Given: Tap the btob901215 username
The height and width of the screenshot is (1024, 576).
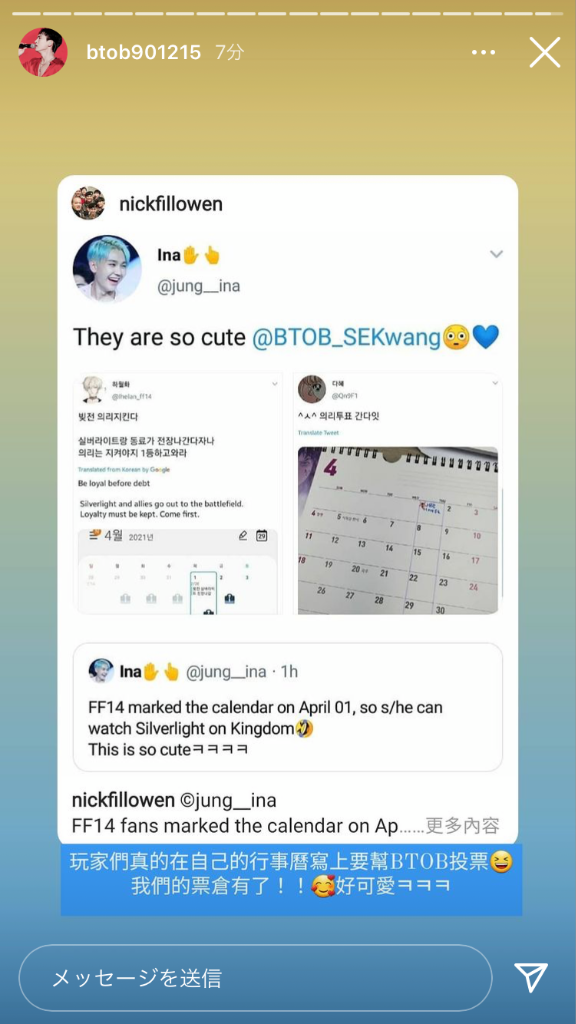Looking at the screenshot, I should (x=144, y=53).
